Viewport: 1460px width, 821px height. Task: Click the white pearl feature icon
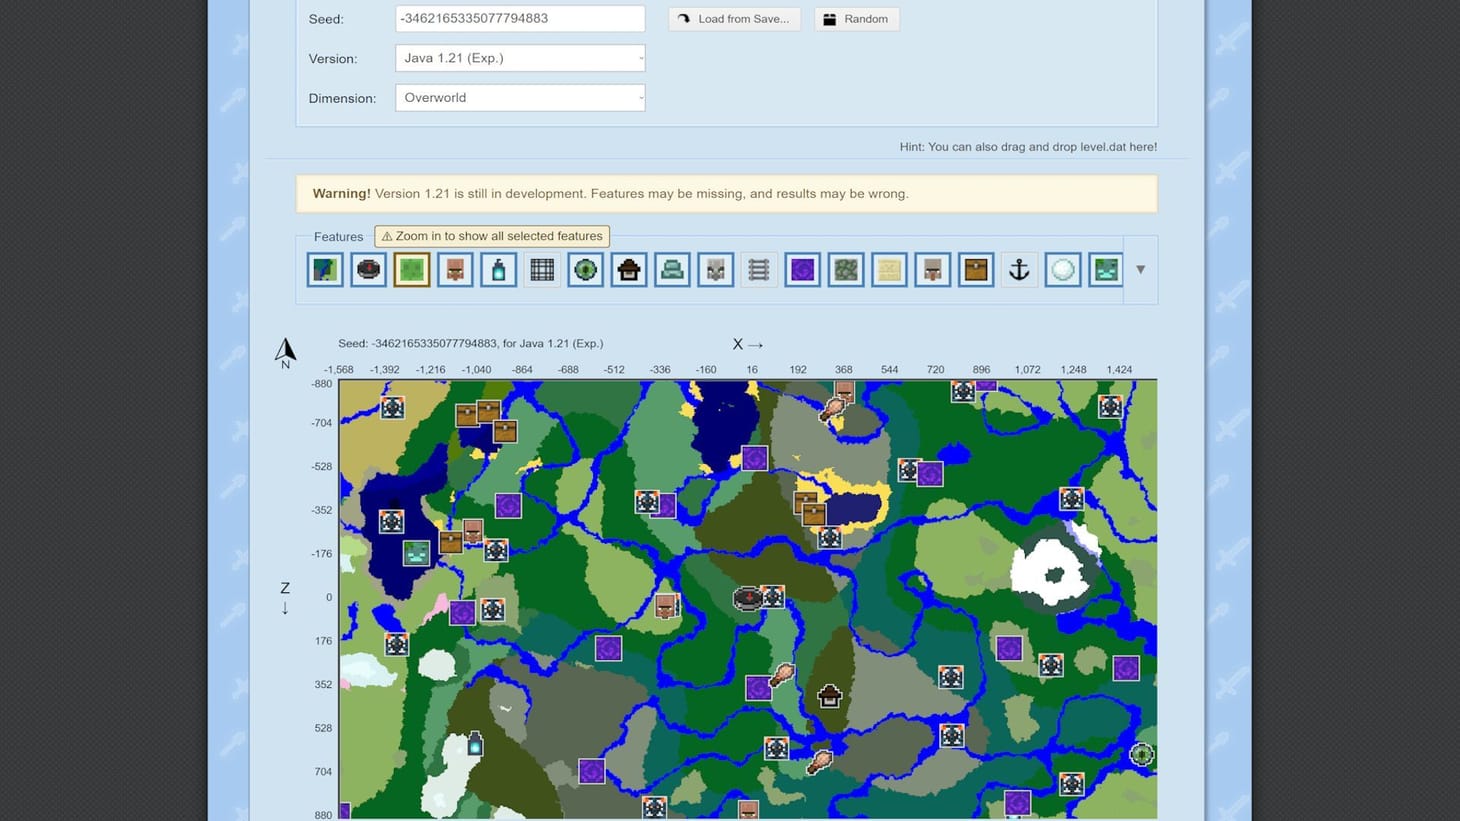1062,269
